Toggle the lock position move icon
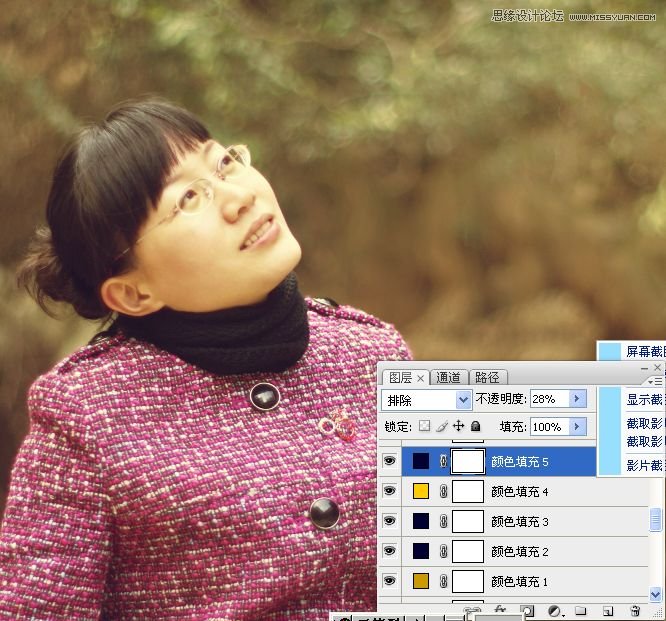666x621 pixels. [x=459, y=426]
